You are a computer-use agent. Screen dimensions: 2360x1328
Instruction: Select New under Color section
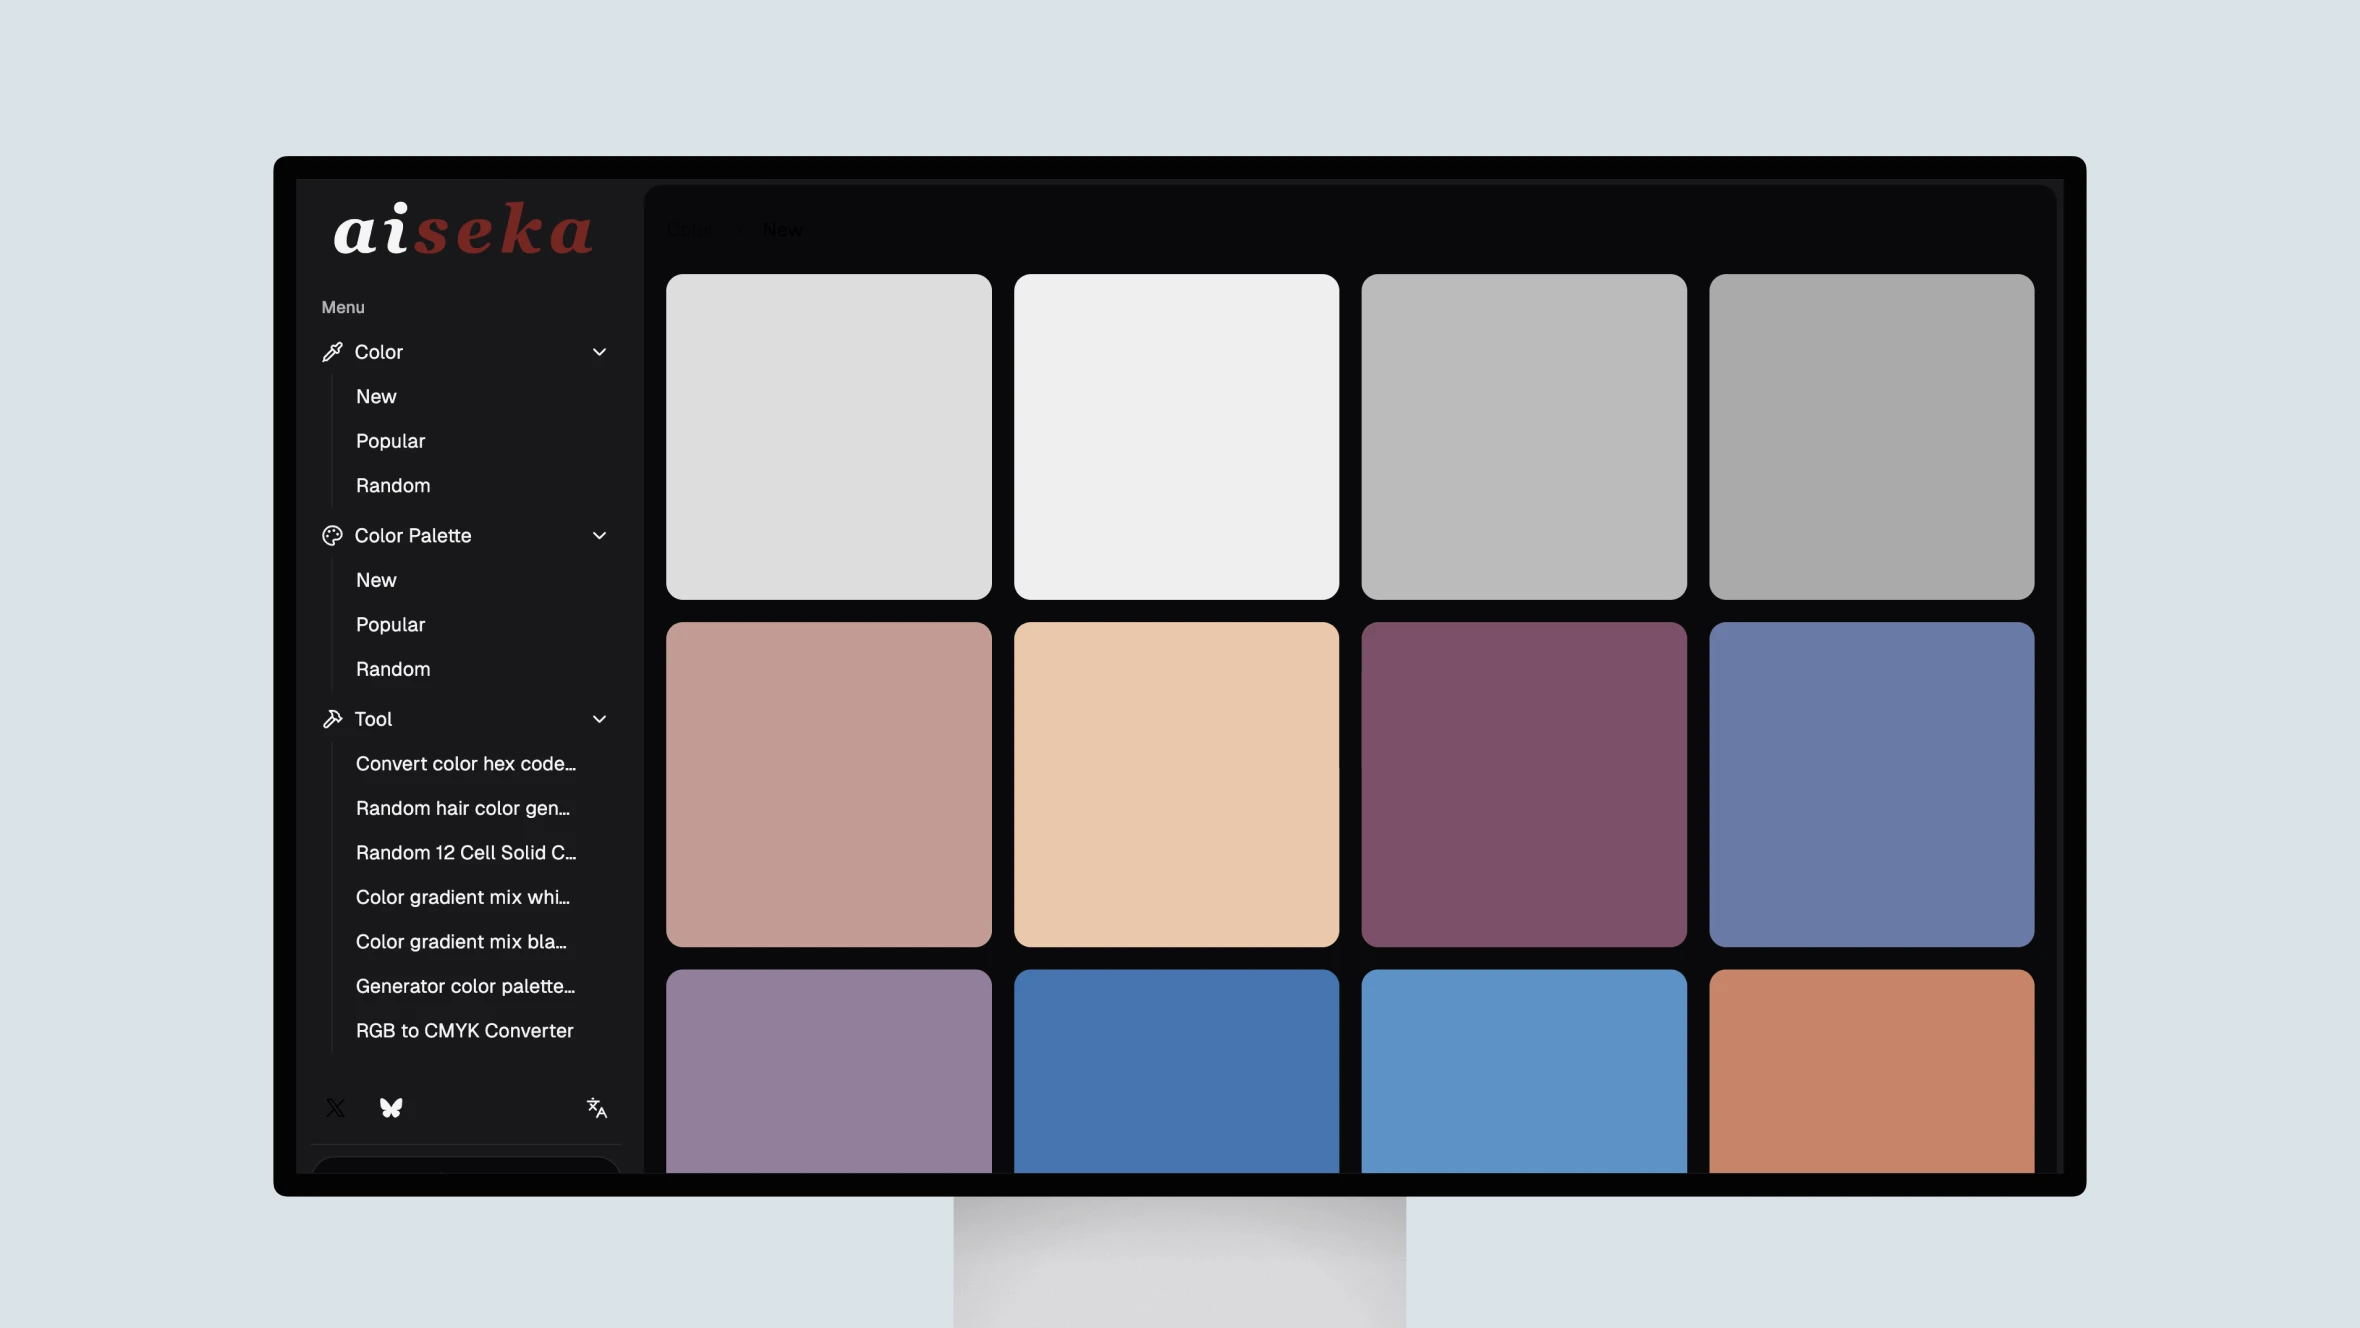tap(376, 397)
